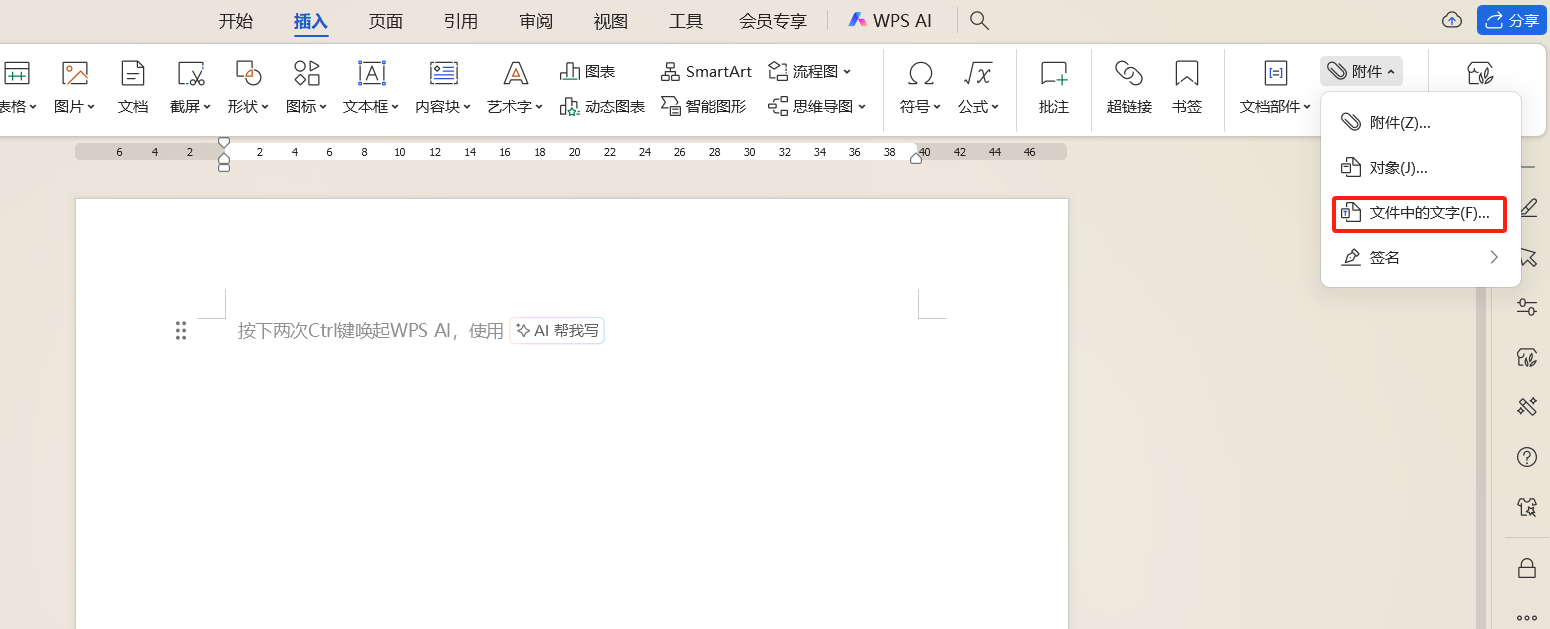Open the 会员专享 menu
1550x629 pixels.
[772, 20]
